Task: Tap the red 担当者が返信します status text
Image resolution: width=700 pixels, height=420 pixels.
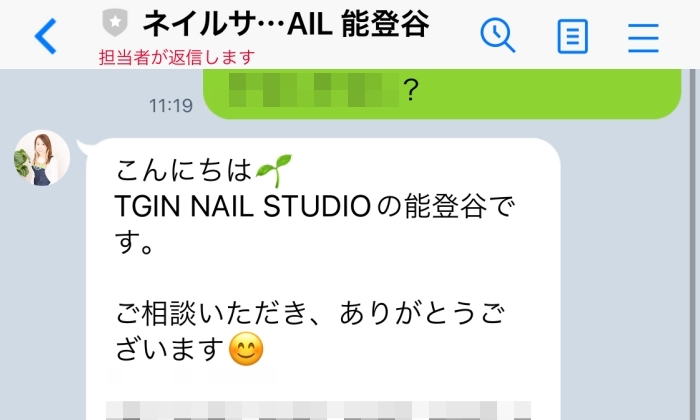Action: point(177,57)
